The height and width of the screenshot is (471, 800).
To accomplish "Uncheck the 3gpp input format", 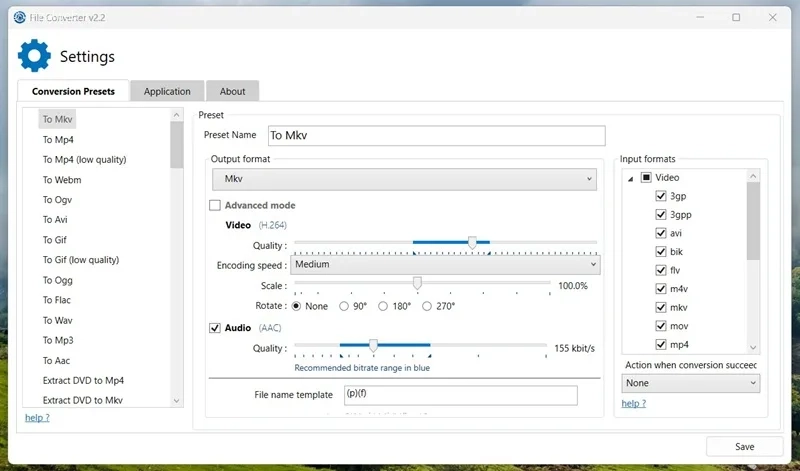I will coord(661,214).
